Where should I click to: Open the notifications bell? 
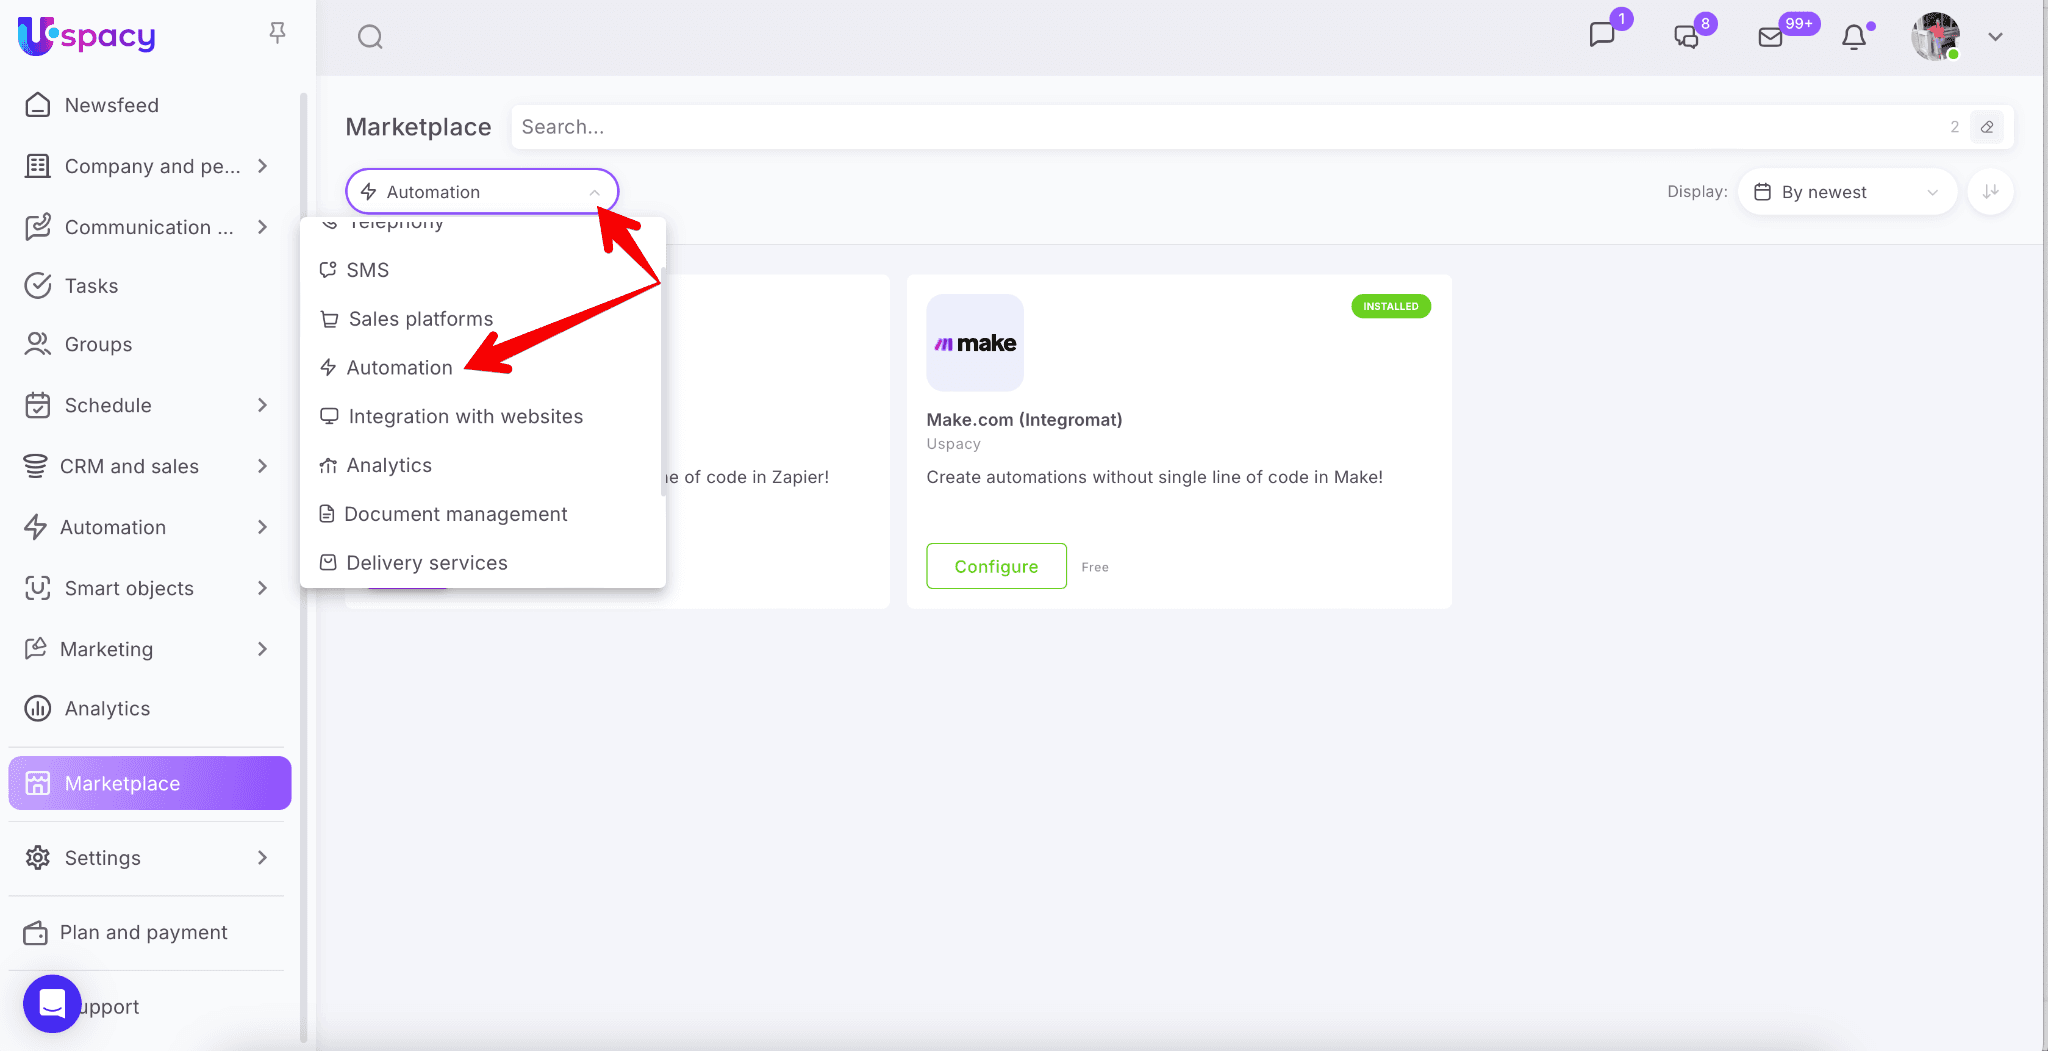(x=1854, y=37)
